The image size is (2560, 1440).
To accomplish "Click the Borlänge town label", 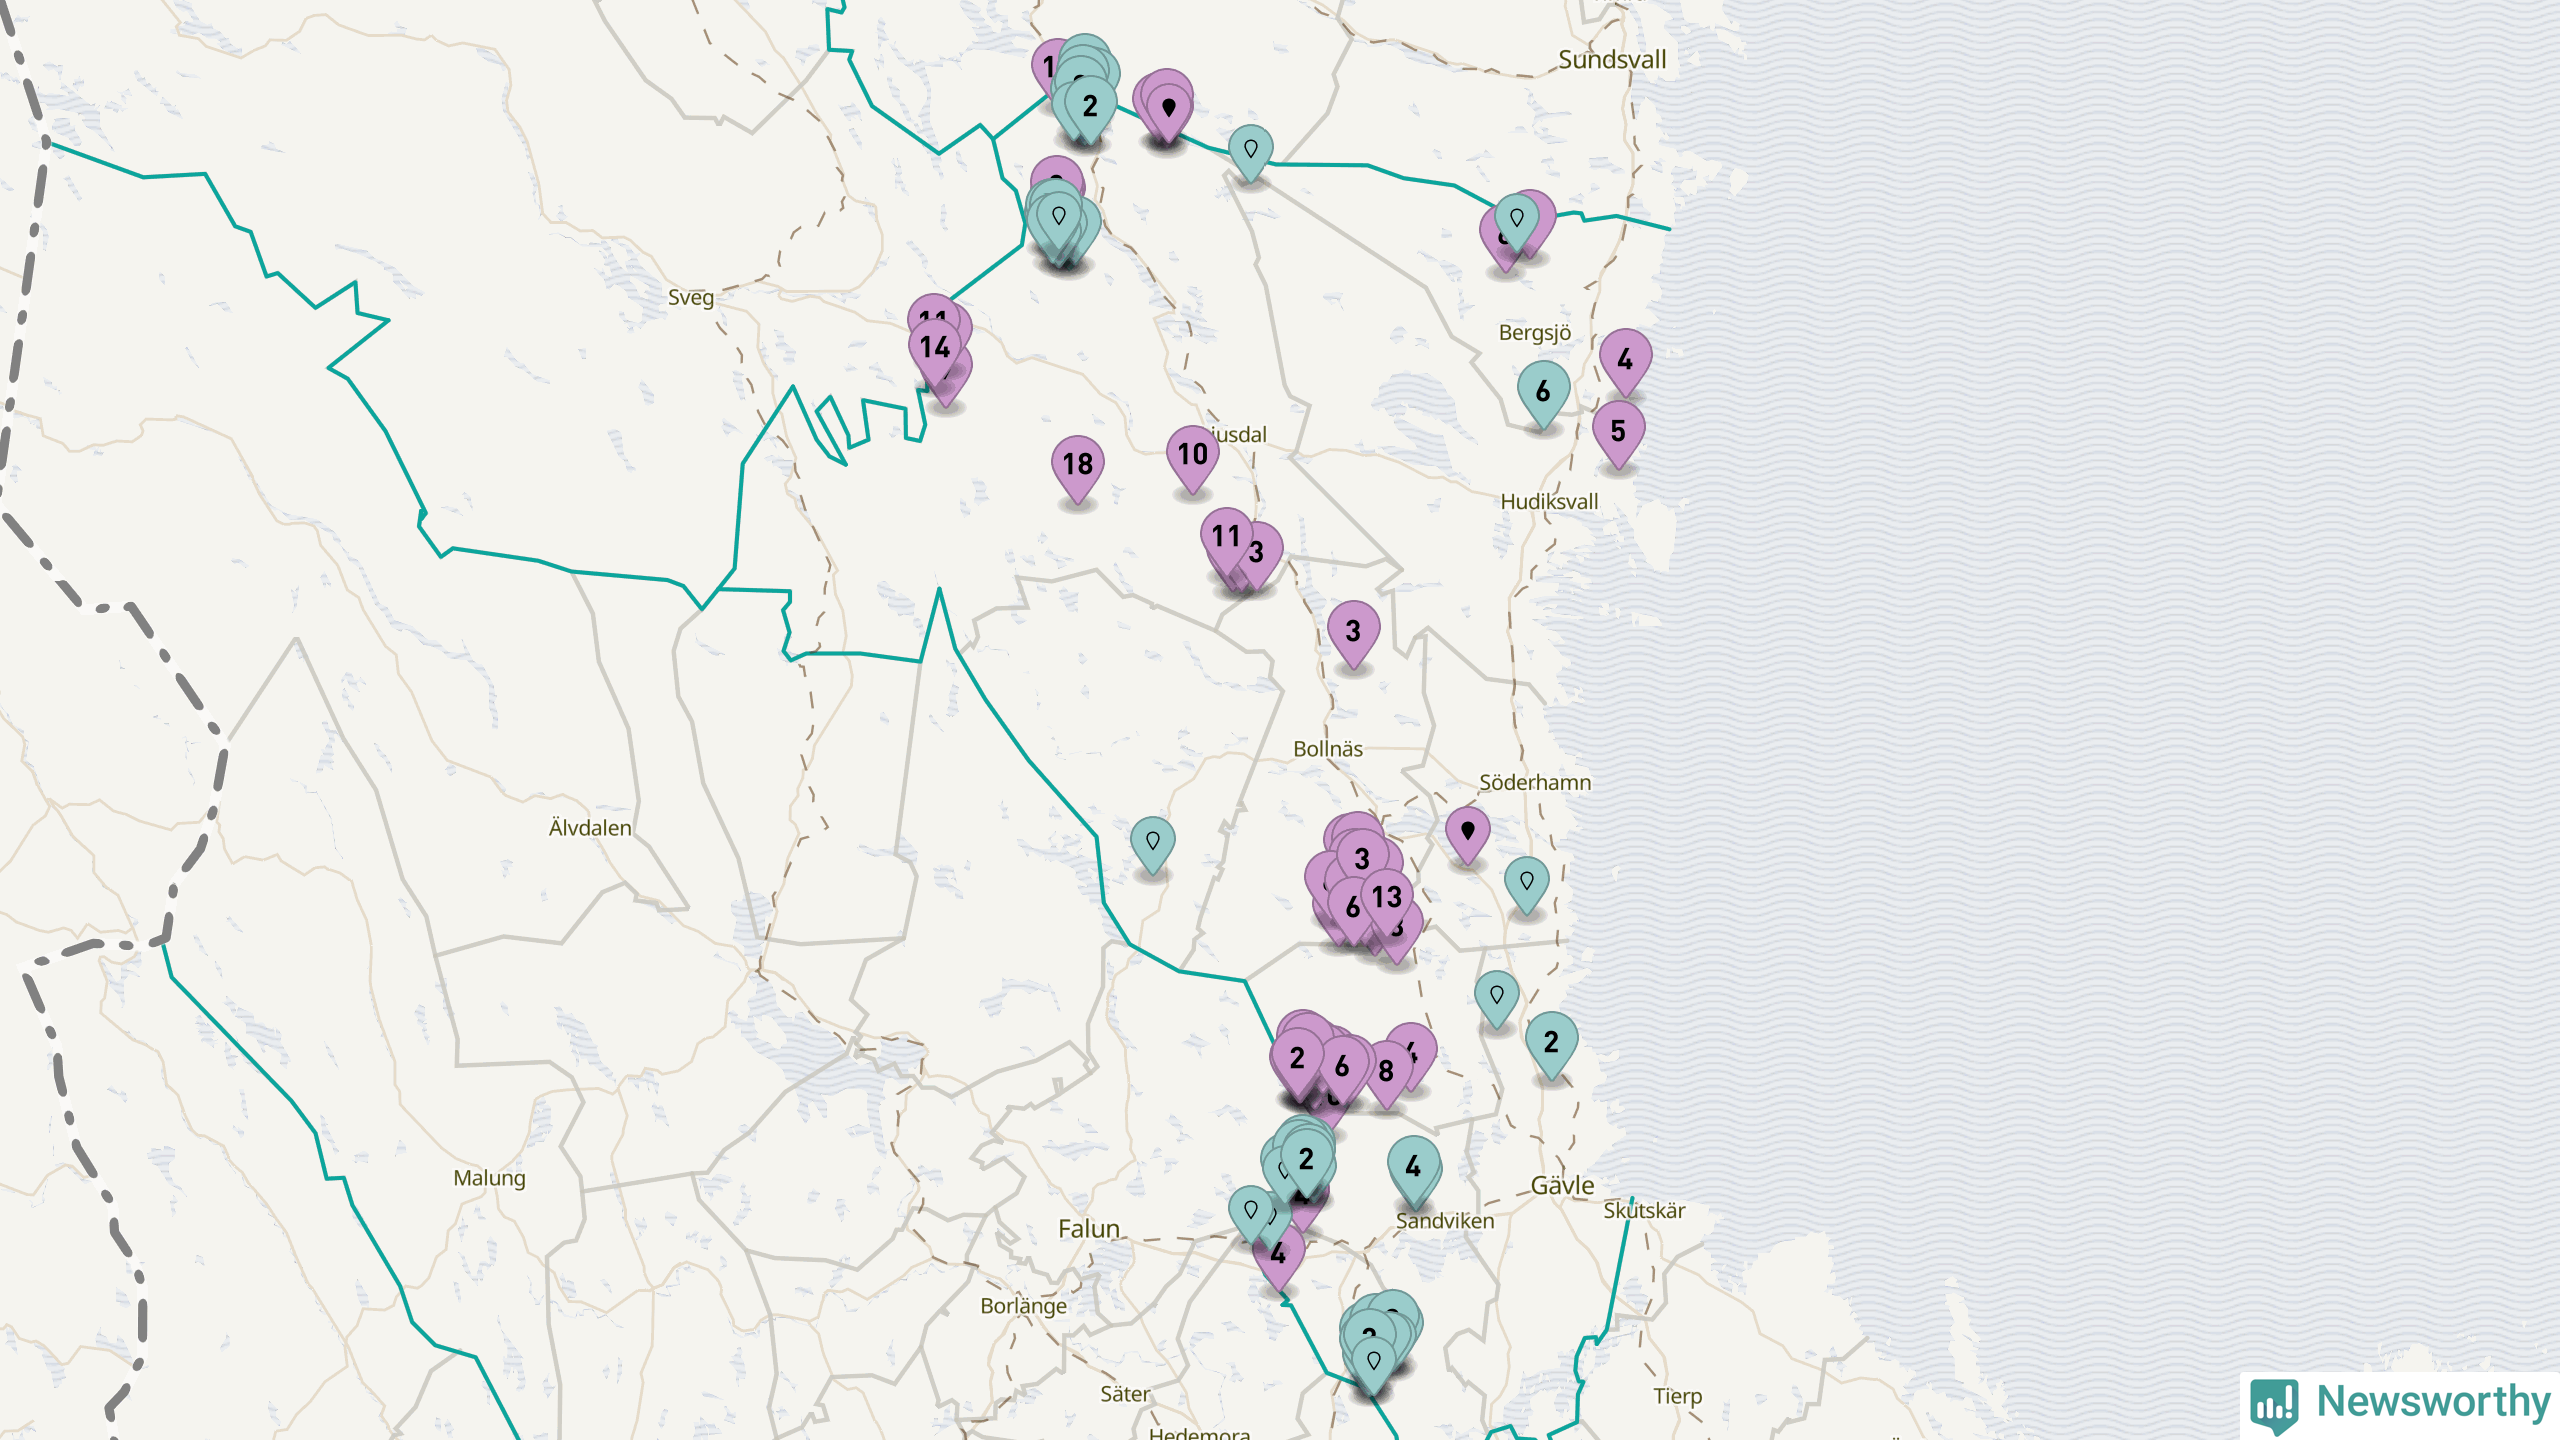I will pyautogui.click(x=1023, y=1307).
